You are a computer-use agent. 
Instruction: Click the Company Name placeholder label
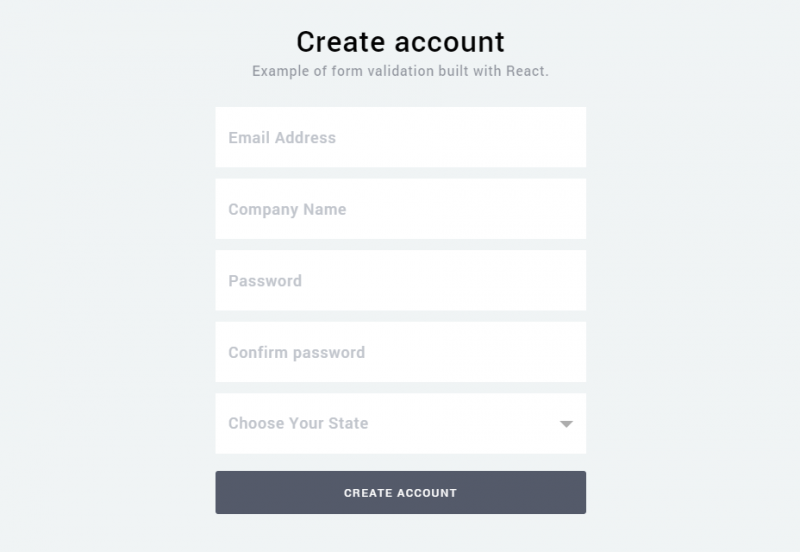click(x=287, y=210)
